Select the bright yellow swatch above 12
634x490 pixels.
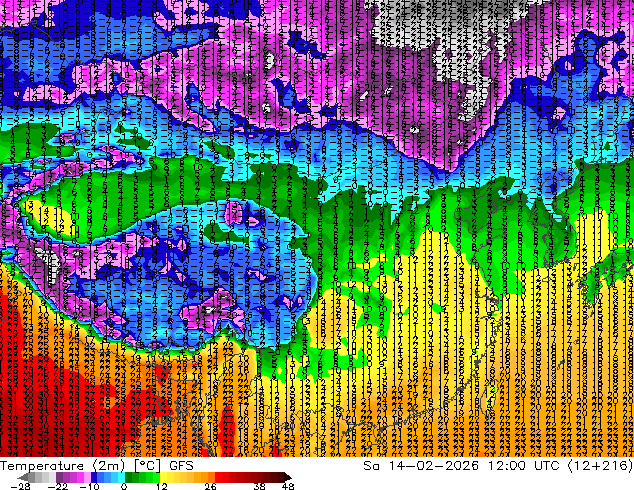point(163,477)
